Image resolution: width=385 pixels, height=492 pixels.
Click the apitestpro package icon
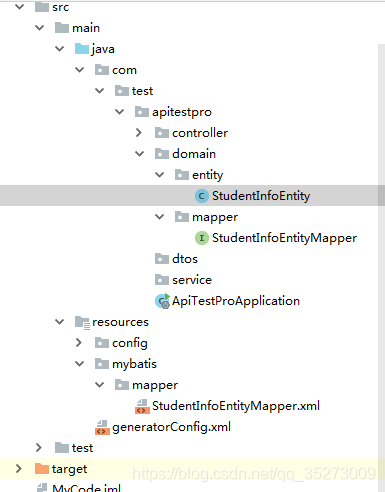(142, 112)
